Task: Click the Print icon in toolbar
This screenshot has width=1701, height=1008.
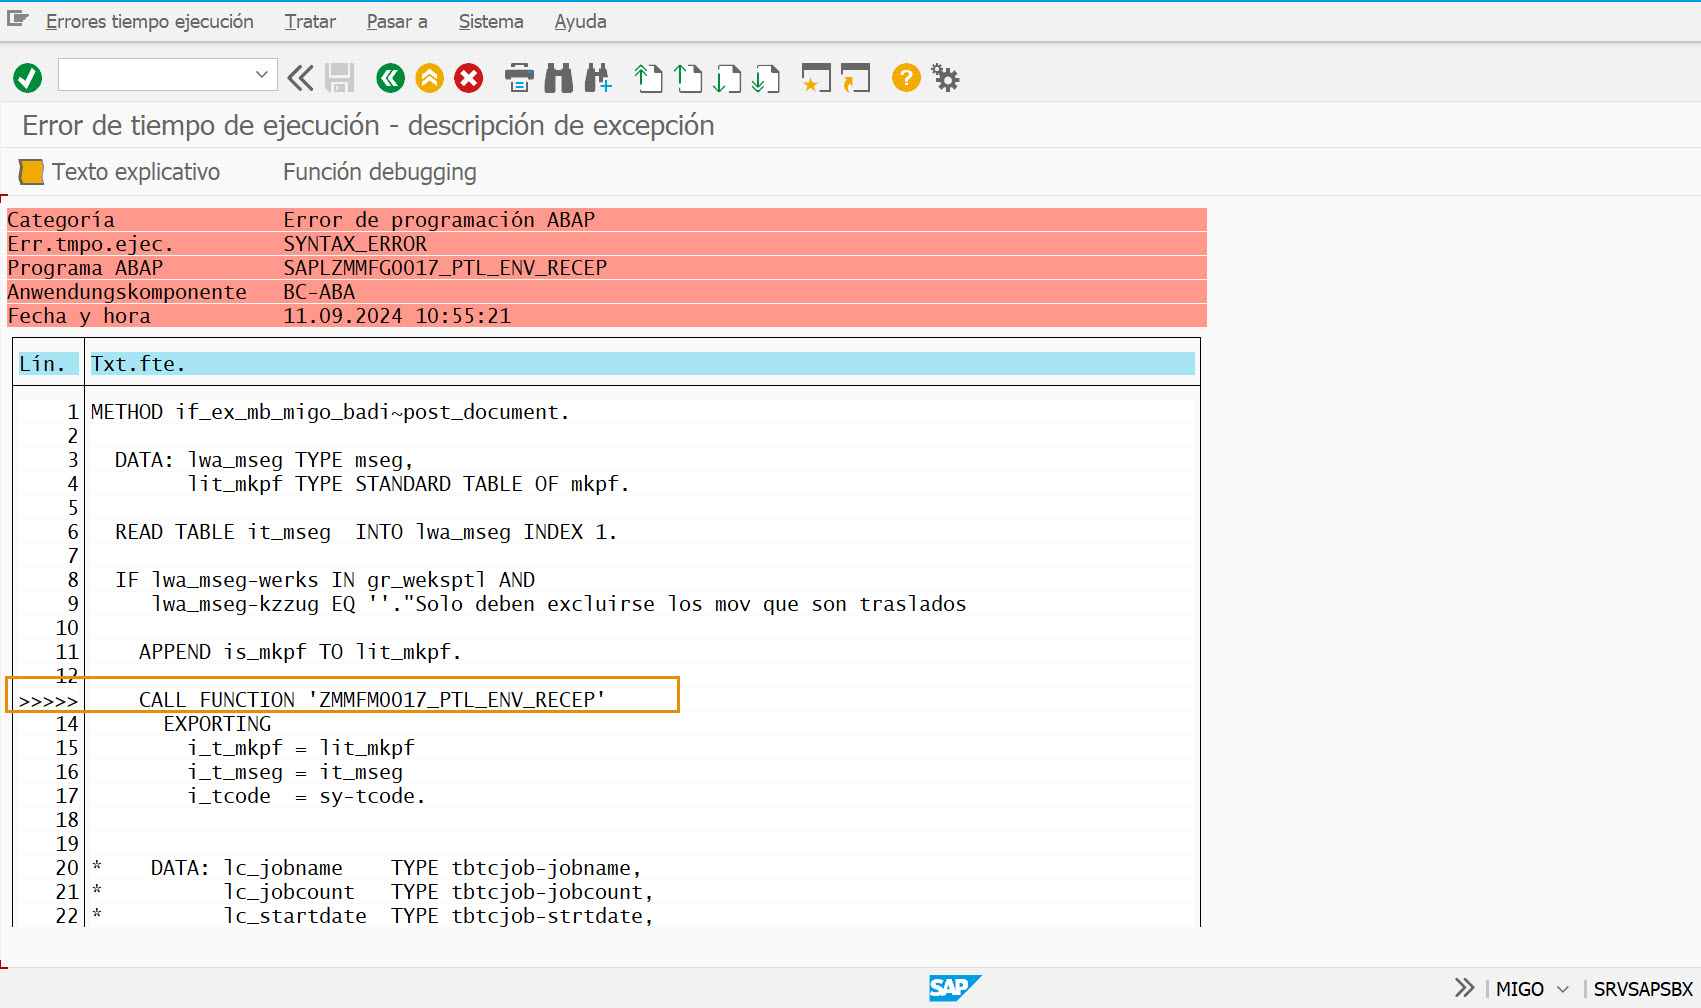Action: point(519,78)
